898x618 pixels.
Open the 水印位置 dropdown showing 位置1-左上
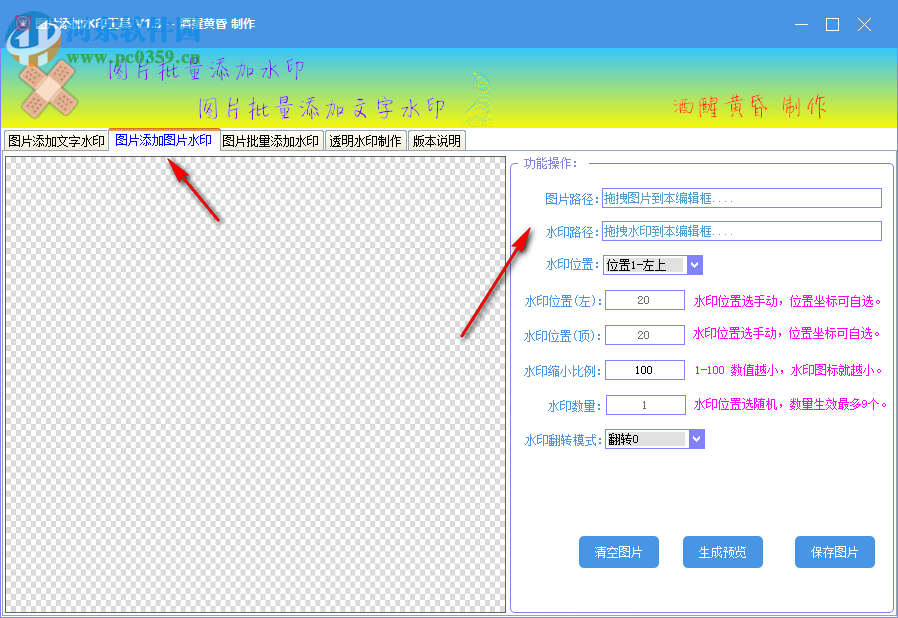pos(645,265)
